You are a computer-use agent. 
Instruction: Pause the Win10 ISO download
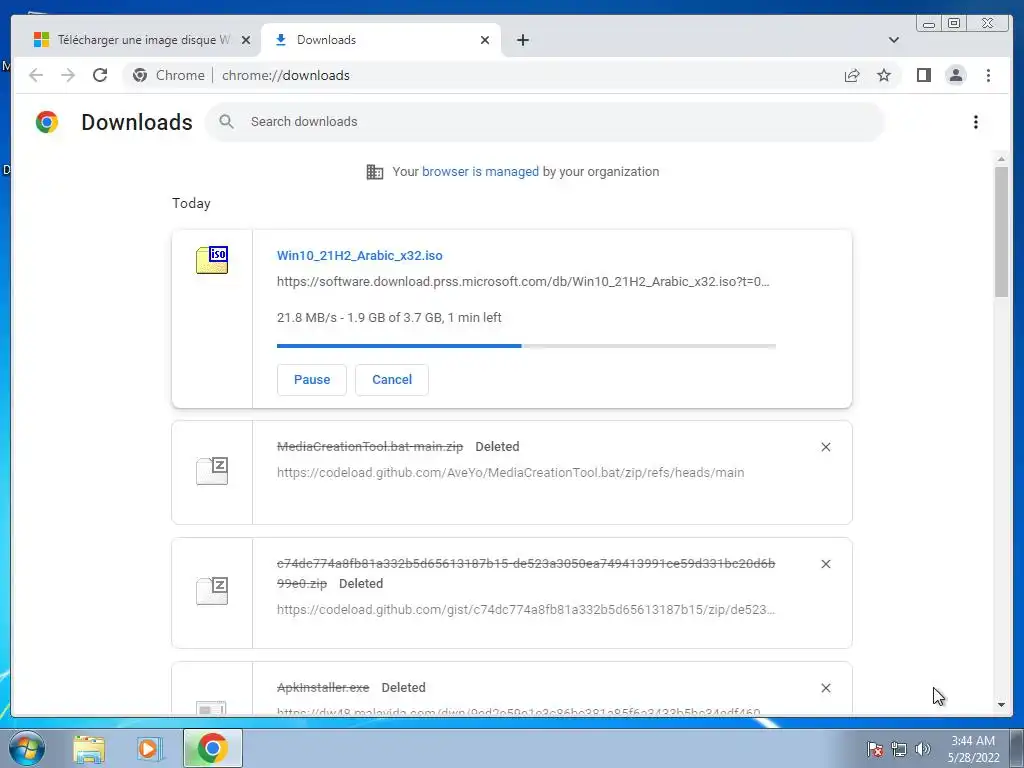pos(312,379)
